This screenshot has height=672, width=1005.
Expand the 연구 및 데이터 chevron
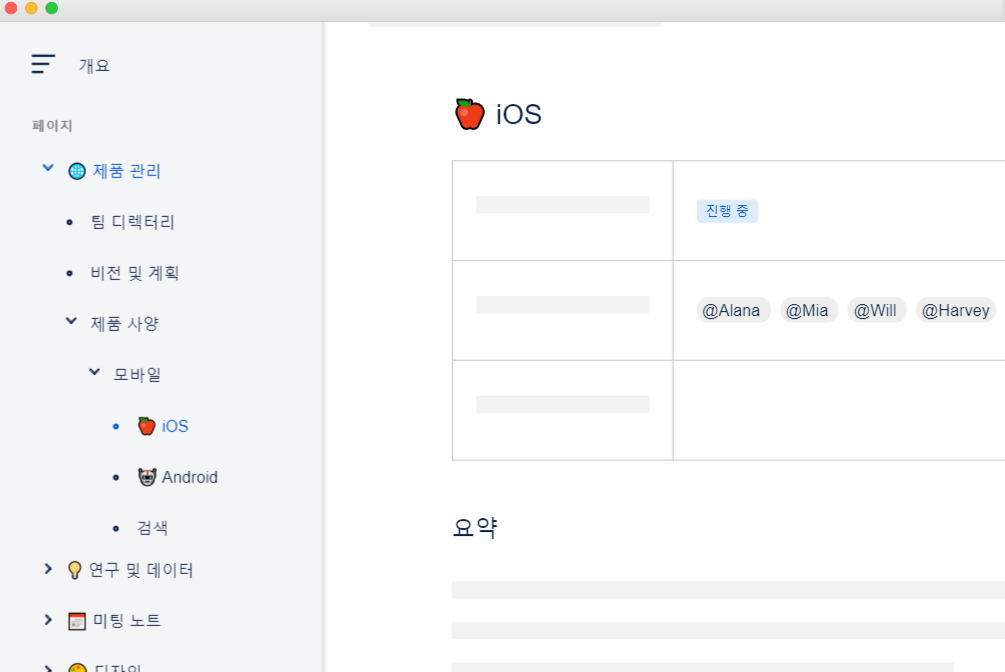click(x=48, y=569)
